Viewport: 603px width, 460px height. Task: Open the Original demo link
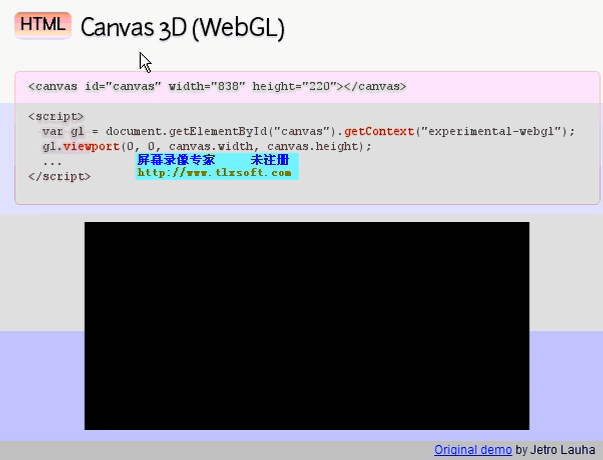473,450
